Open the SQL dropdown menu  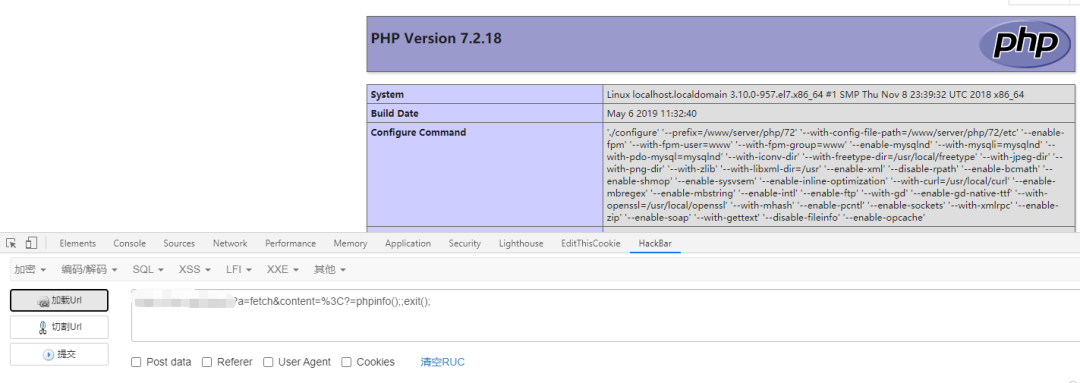pyautogui.click(x=148, y=269)
